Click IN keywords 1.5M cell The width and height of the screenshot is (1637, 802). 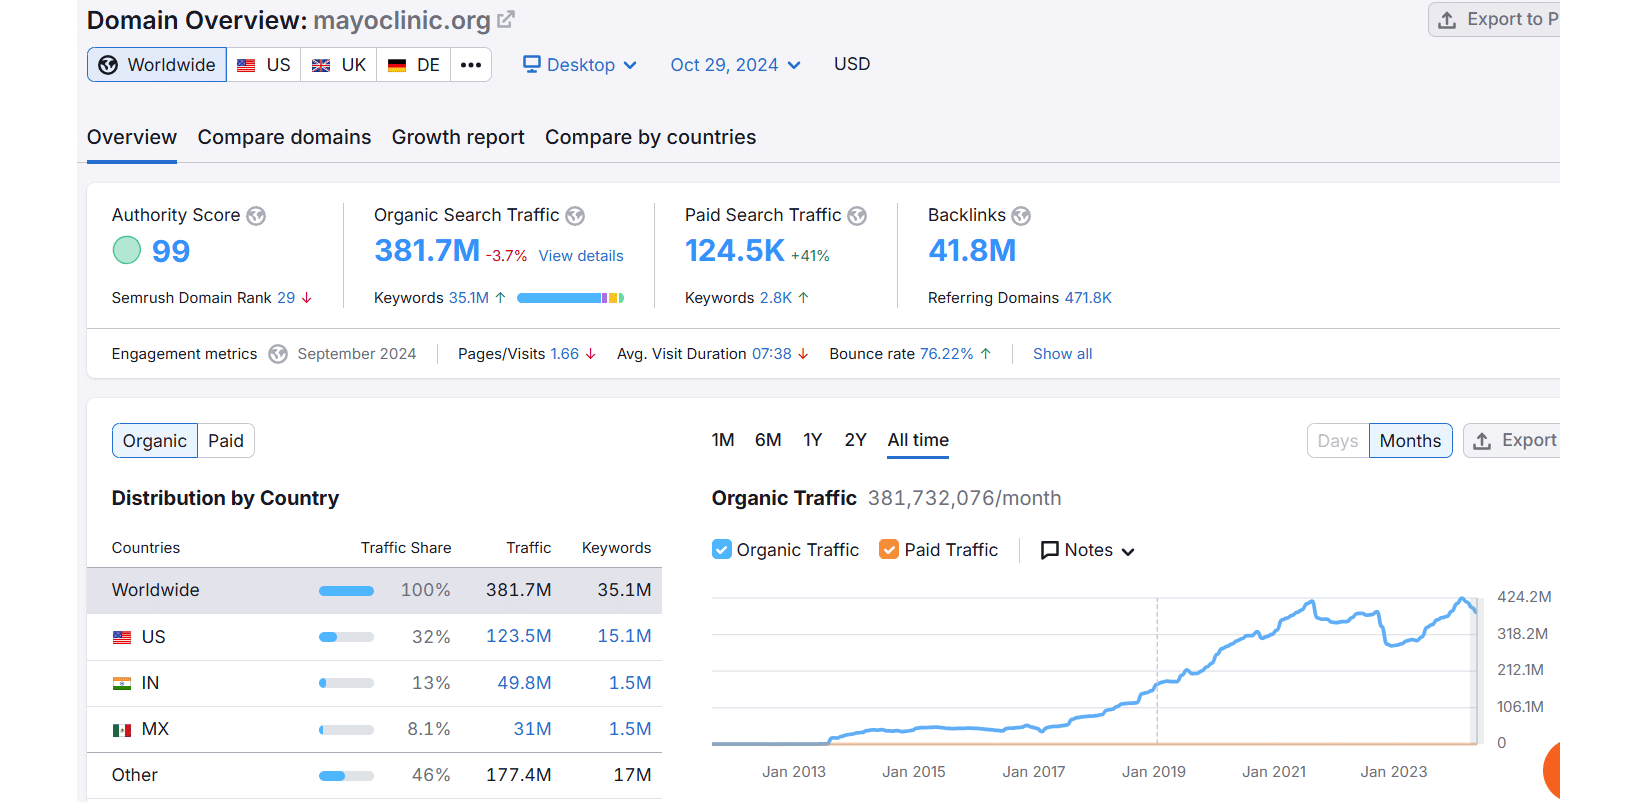point(630,683)
